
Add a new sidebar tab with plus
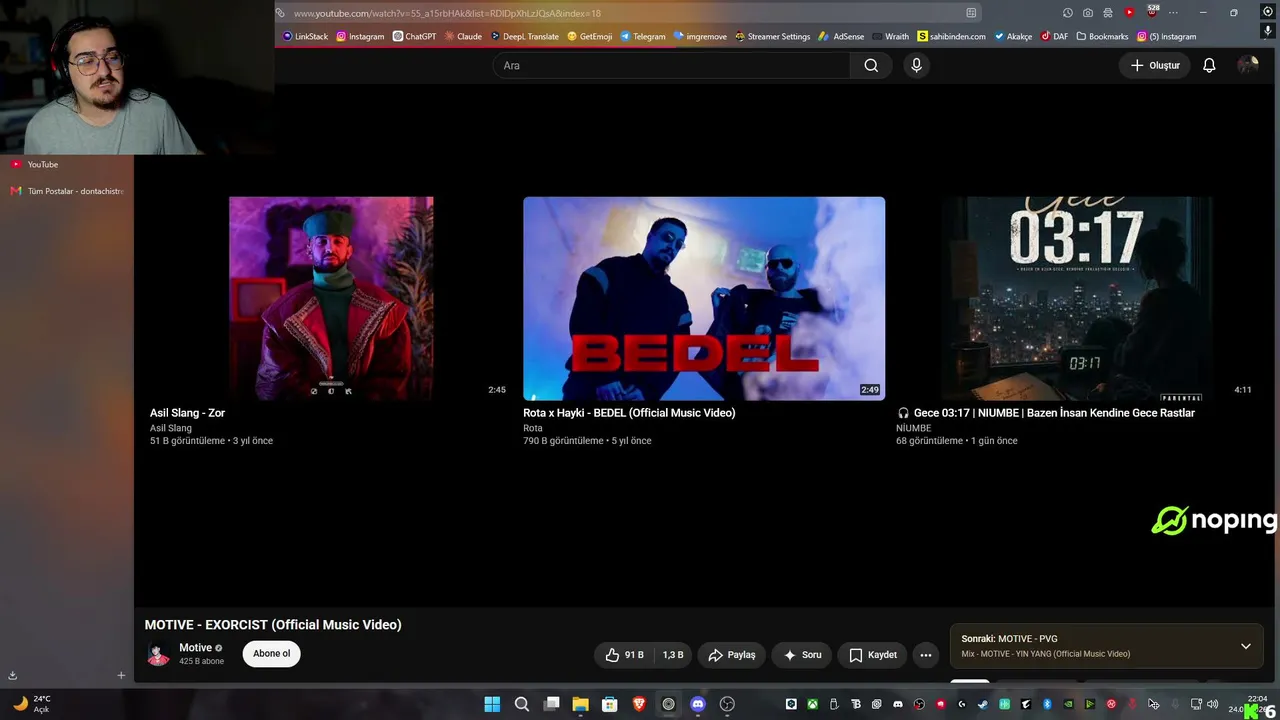tap(121, 675)
